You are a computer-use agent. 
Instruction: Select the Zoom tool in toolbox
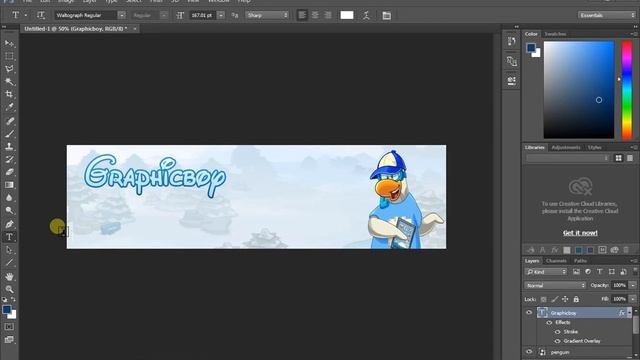[x=9, y=289]
